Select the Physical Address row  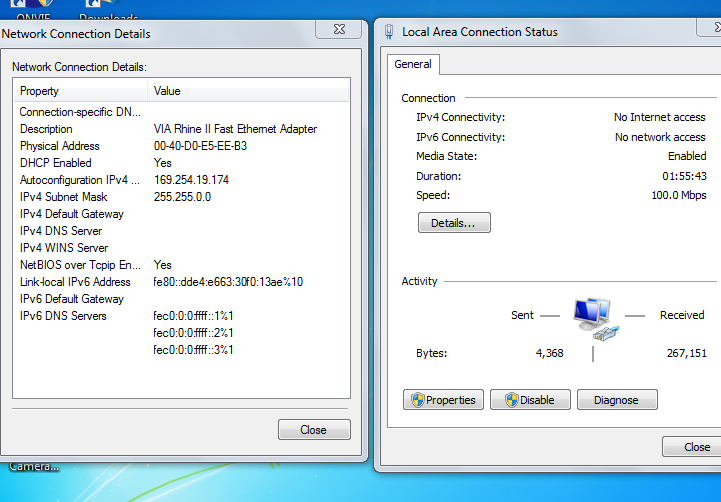(60, 146)
